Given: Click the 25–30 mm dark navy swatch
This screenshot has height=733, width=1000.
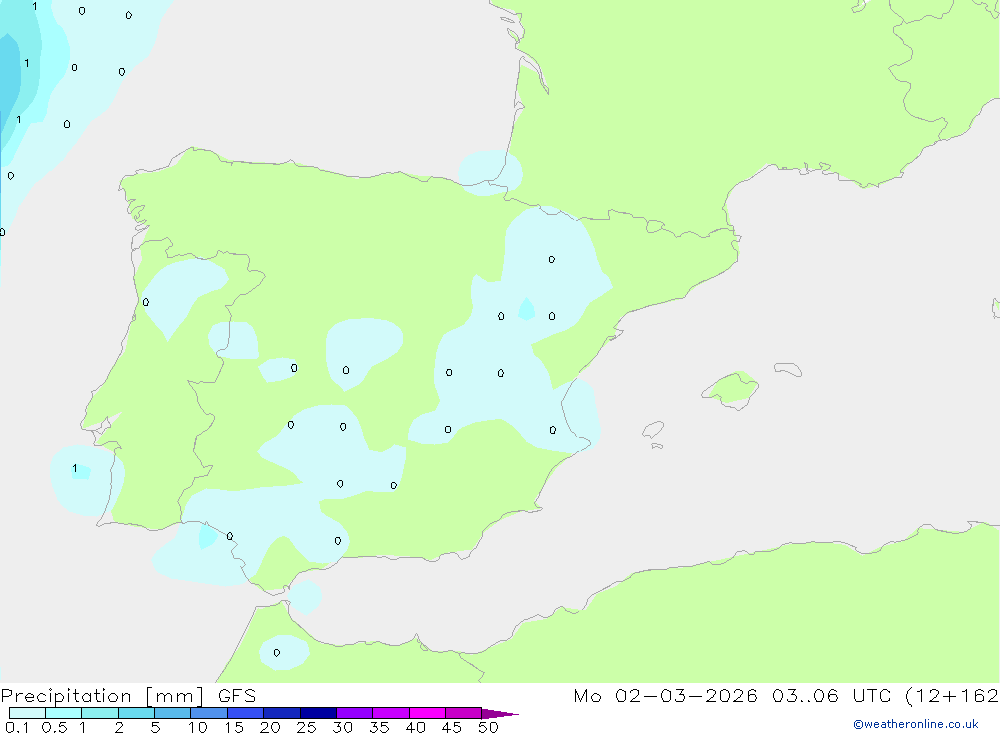Looking at the screenshot, I should [318, 713].
